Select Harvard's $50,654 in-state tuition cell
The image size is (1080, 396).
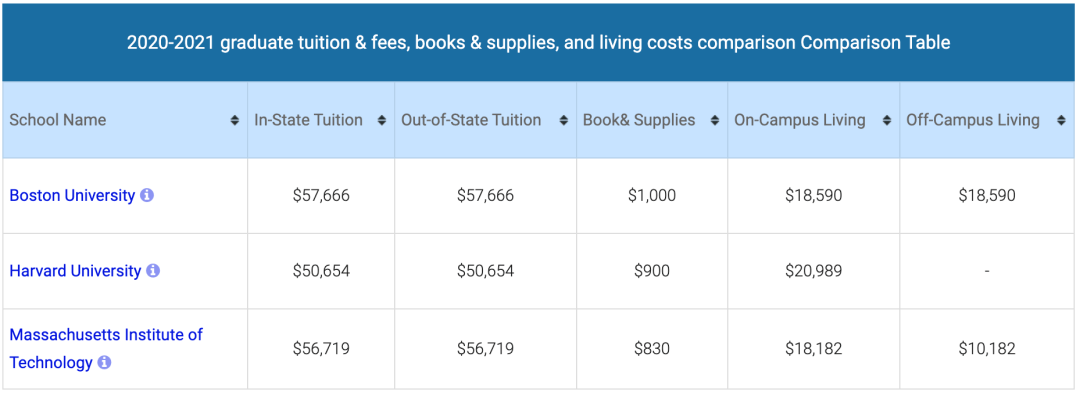(x=321, y=271)
